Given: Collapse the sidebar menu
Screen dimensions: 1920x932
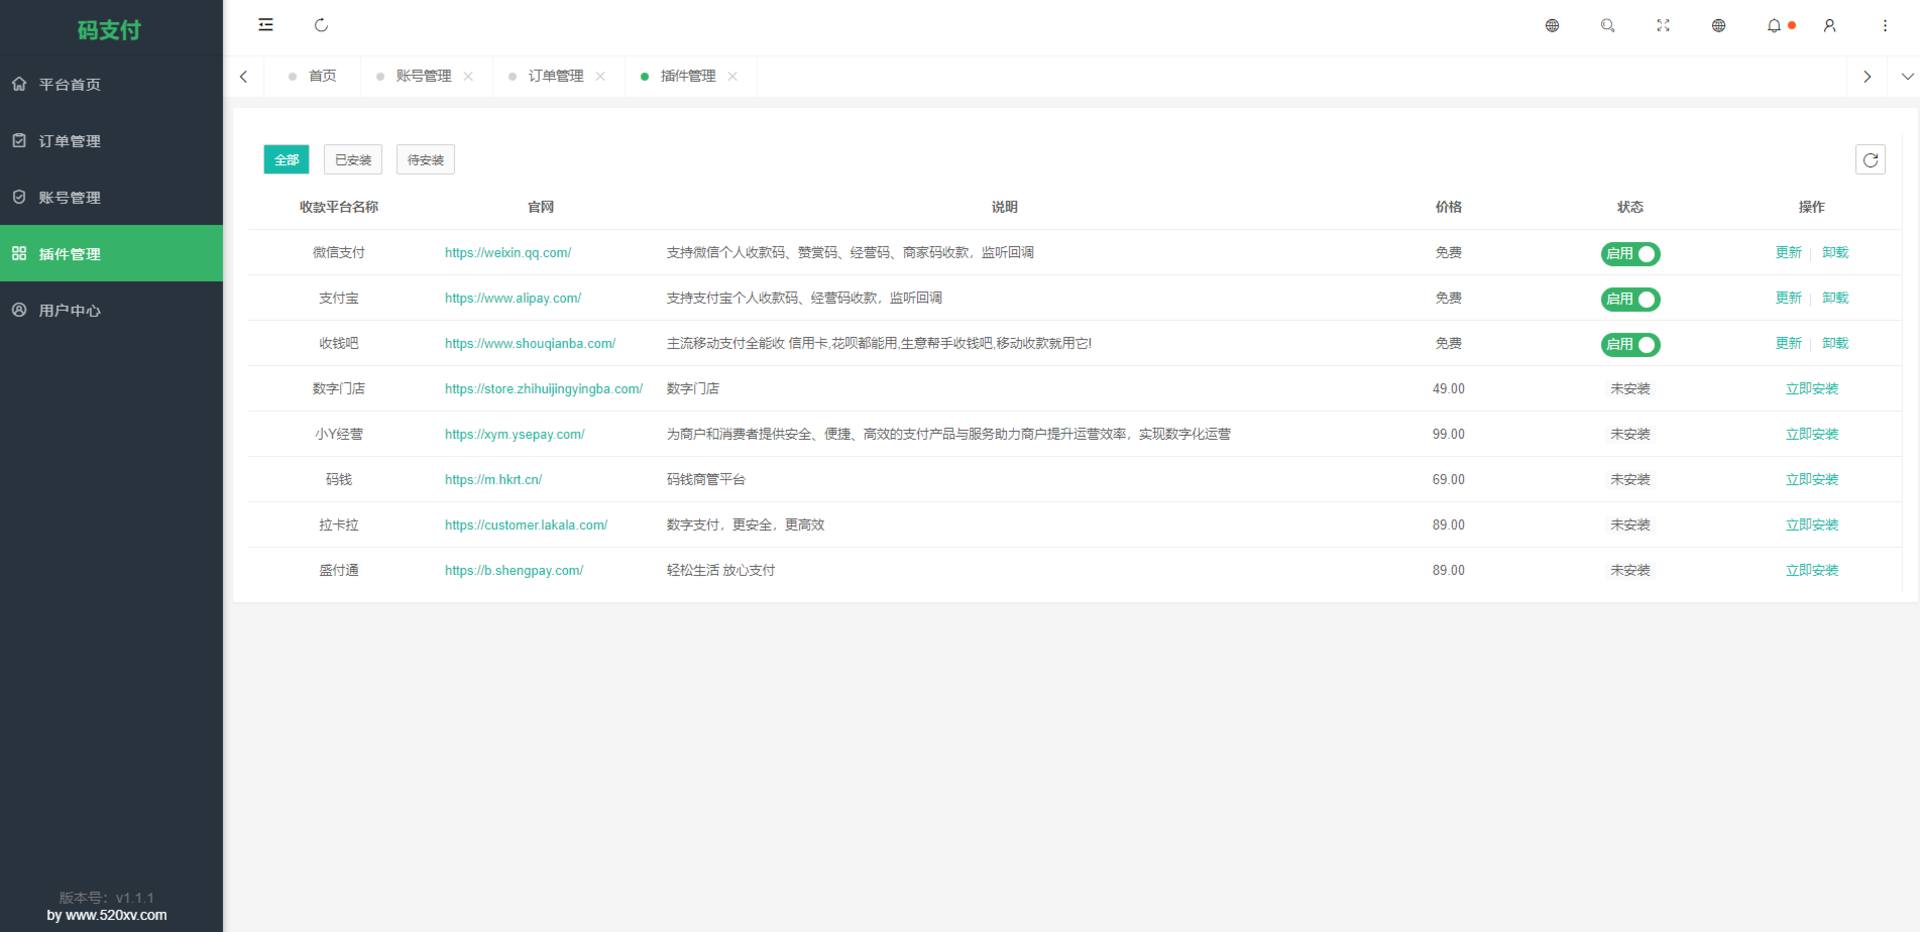Looking at the screenshot, I should point(265,24).
